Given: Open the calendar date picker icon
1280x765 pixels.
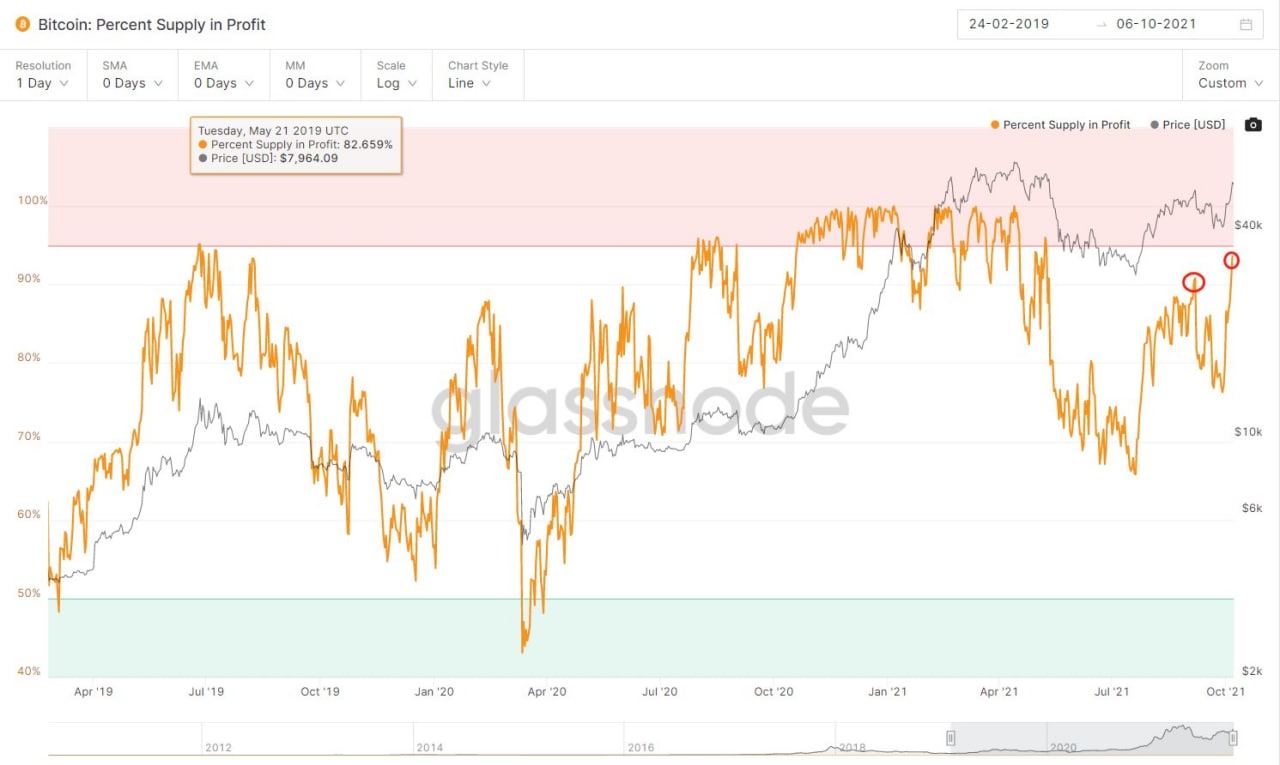Looking at the screenshot, I should 1246,24.
